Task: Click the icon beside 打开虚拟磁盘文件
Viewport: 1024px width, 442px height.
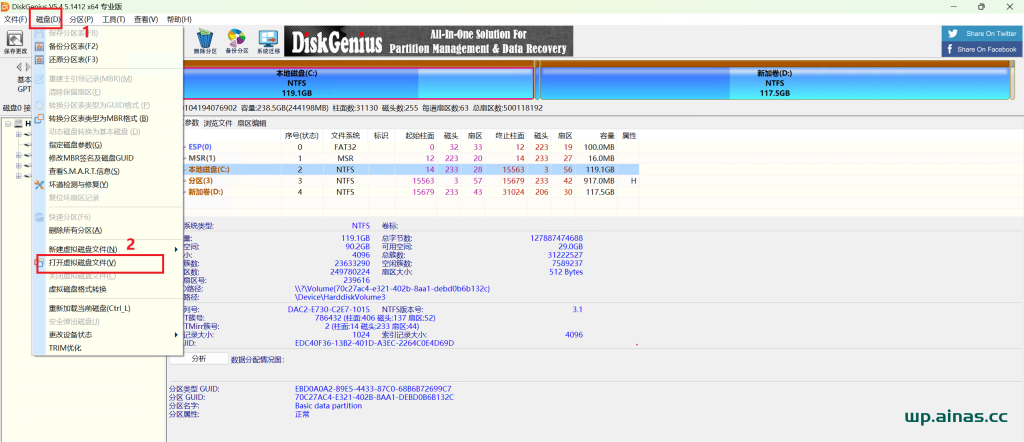Action: click(x=39, y=262)
